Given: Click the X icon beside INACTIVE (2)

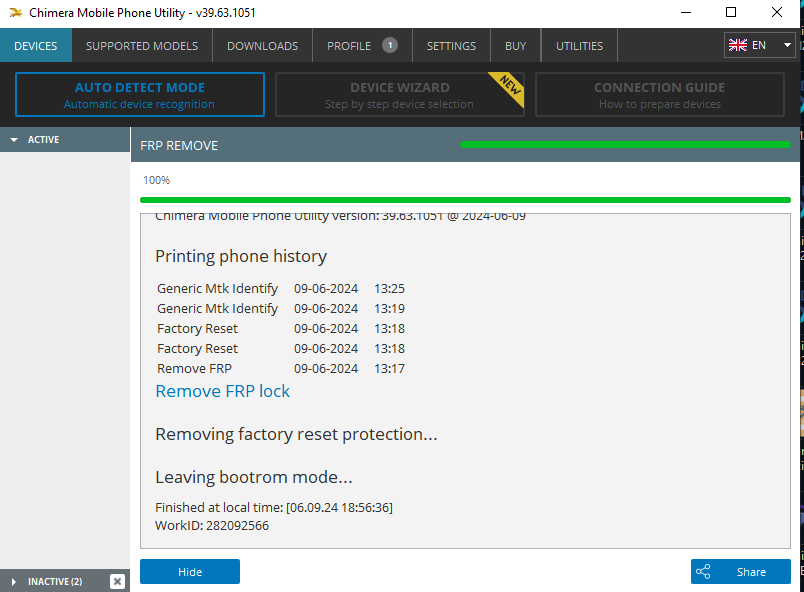Looking at the screenshot, I should [x=117, y=581].
